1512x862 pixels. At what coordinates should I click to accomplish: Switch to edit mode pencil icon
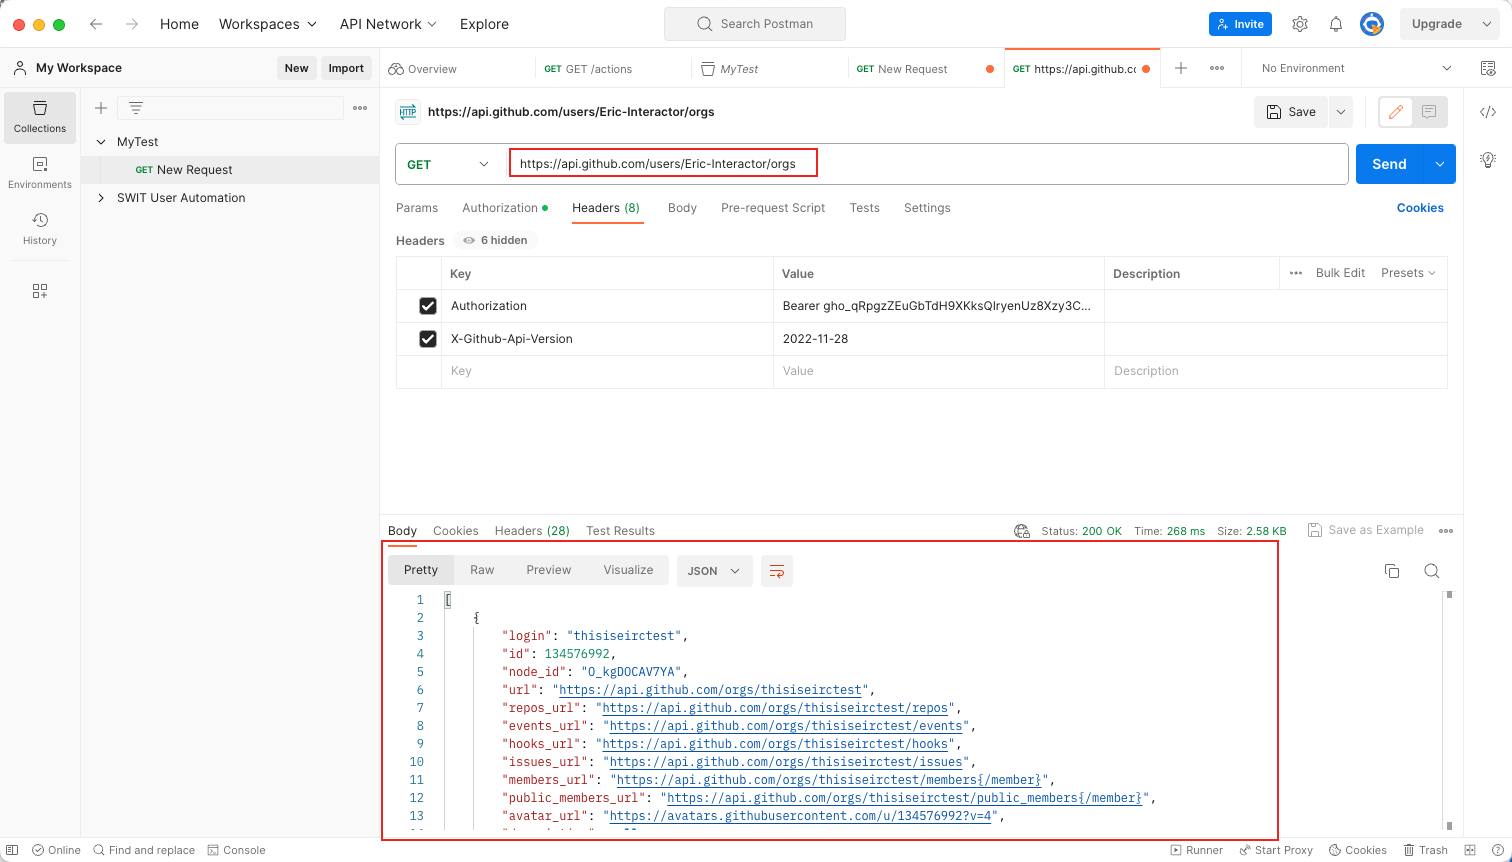[x=1396, y=112]
